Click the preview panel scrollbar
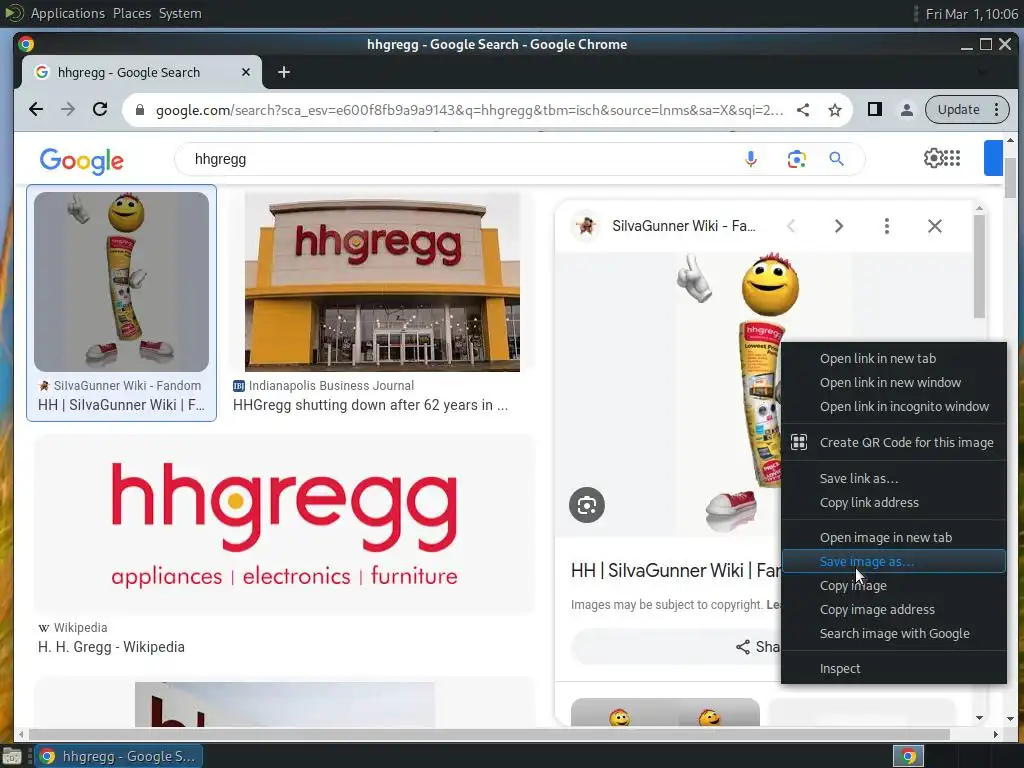Image resolution: width=1024 pixels, height=768 pixels. (x=979, y=266)
